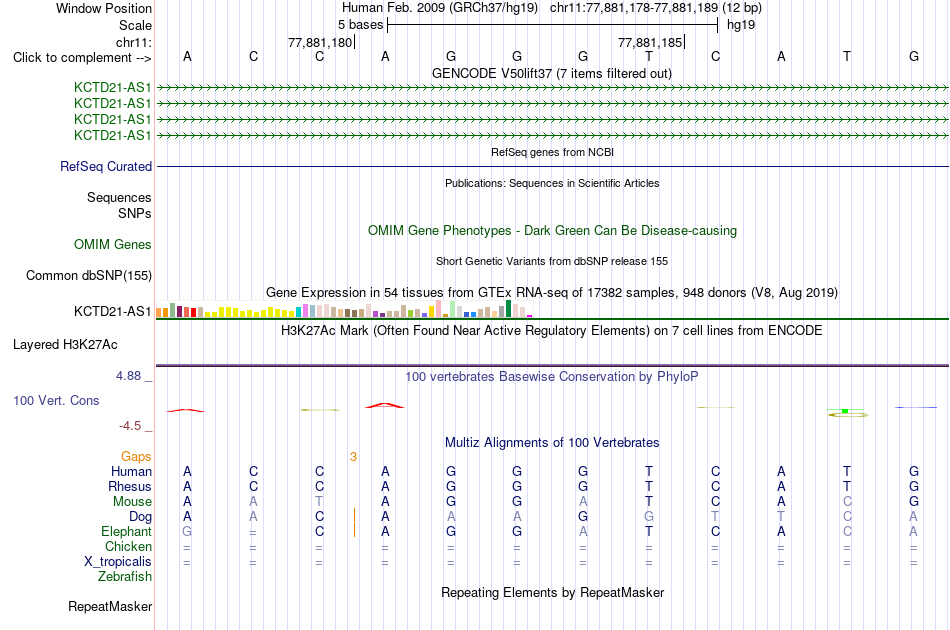The height and width of the screenshot is (630, 950).
Task: Click the Elephant species label
Action: coord(126,531)
